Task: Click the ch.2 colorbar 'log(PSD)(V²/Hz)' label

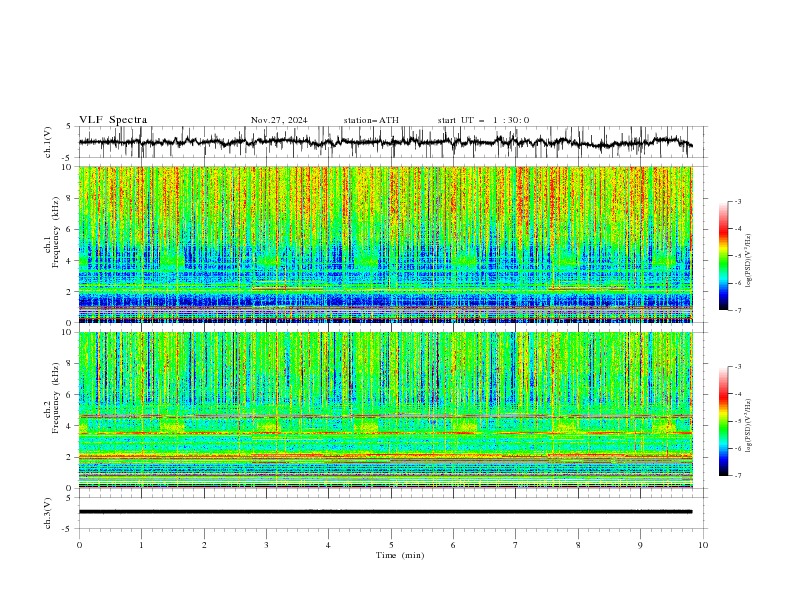Action: tap(748, 425)
